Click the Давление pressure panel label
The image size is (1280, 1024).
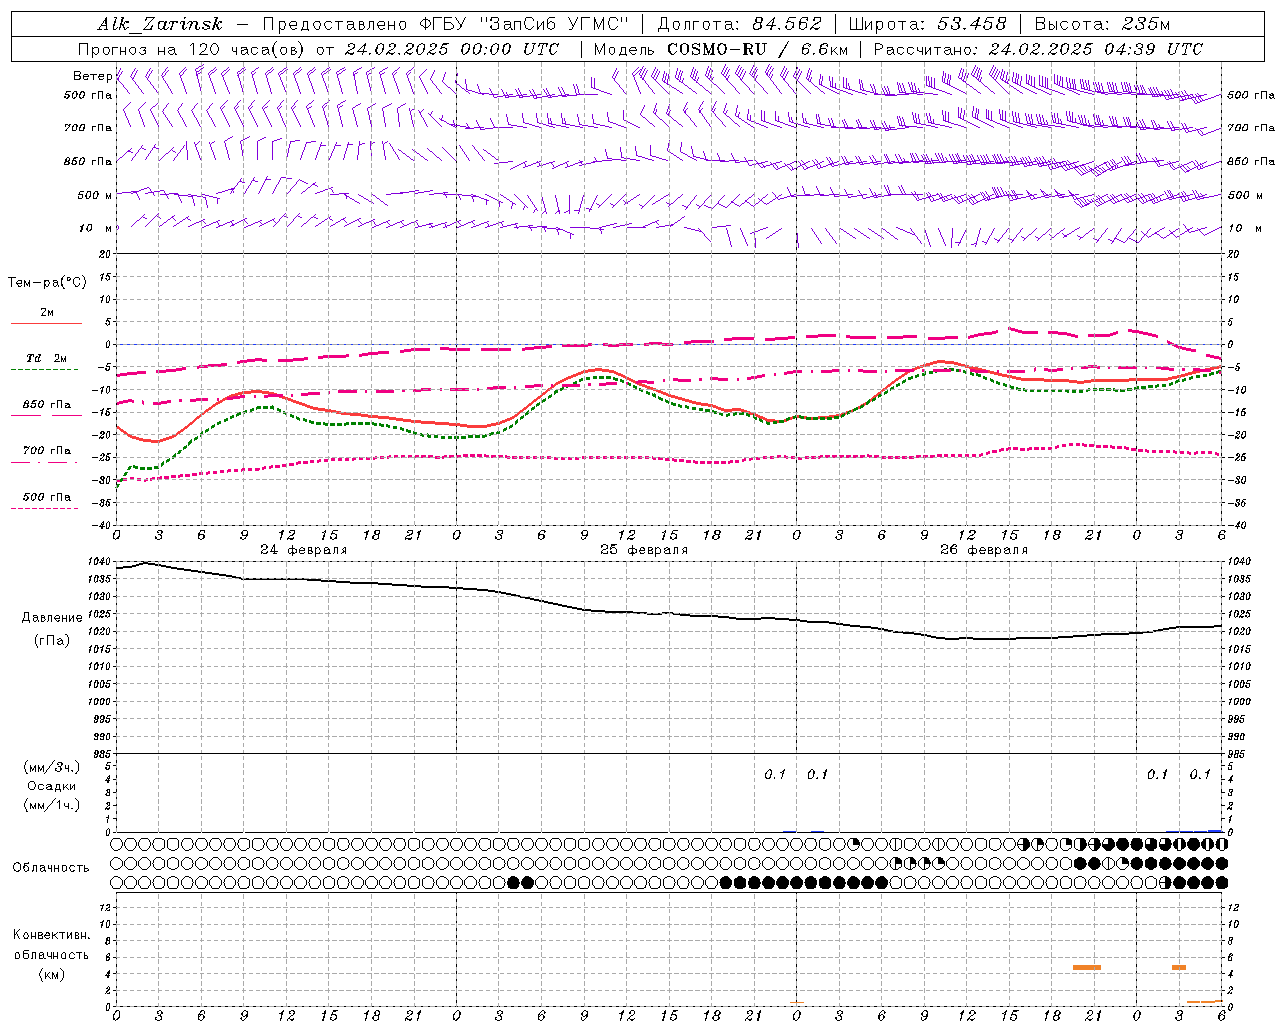click(52, 618)
